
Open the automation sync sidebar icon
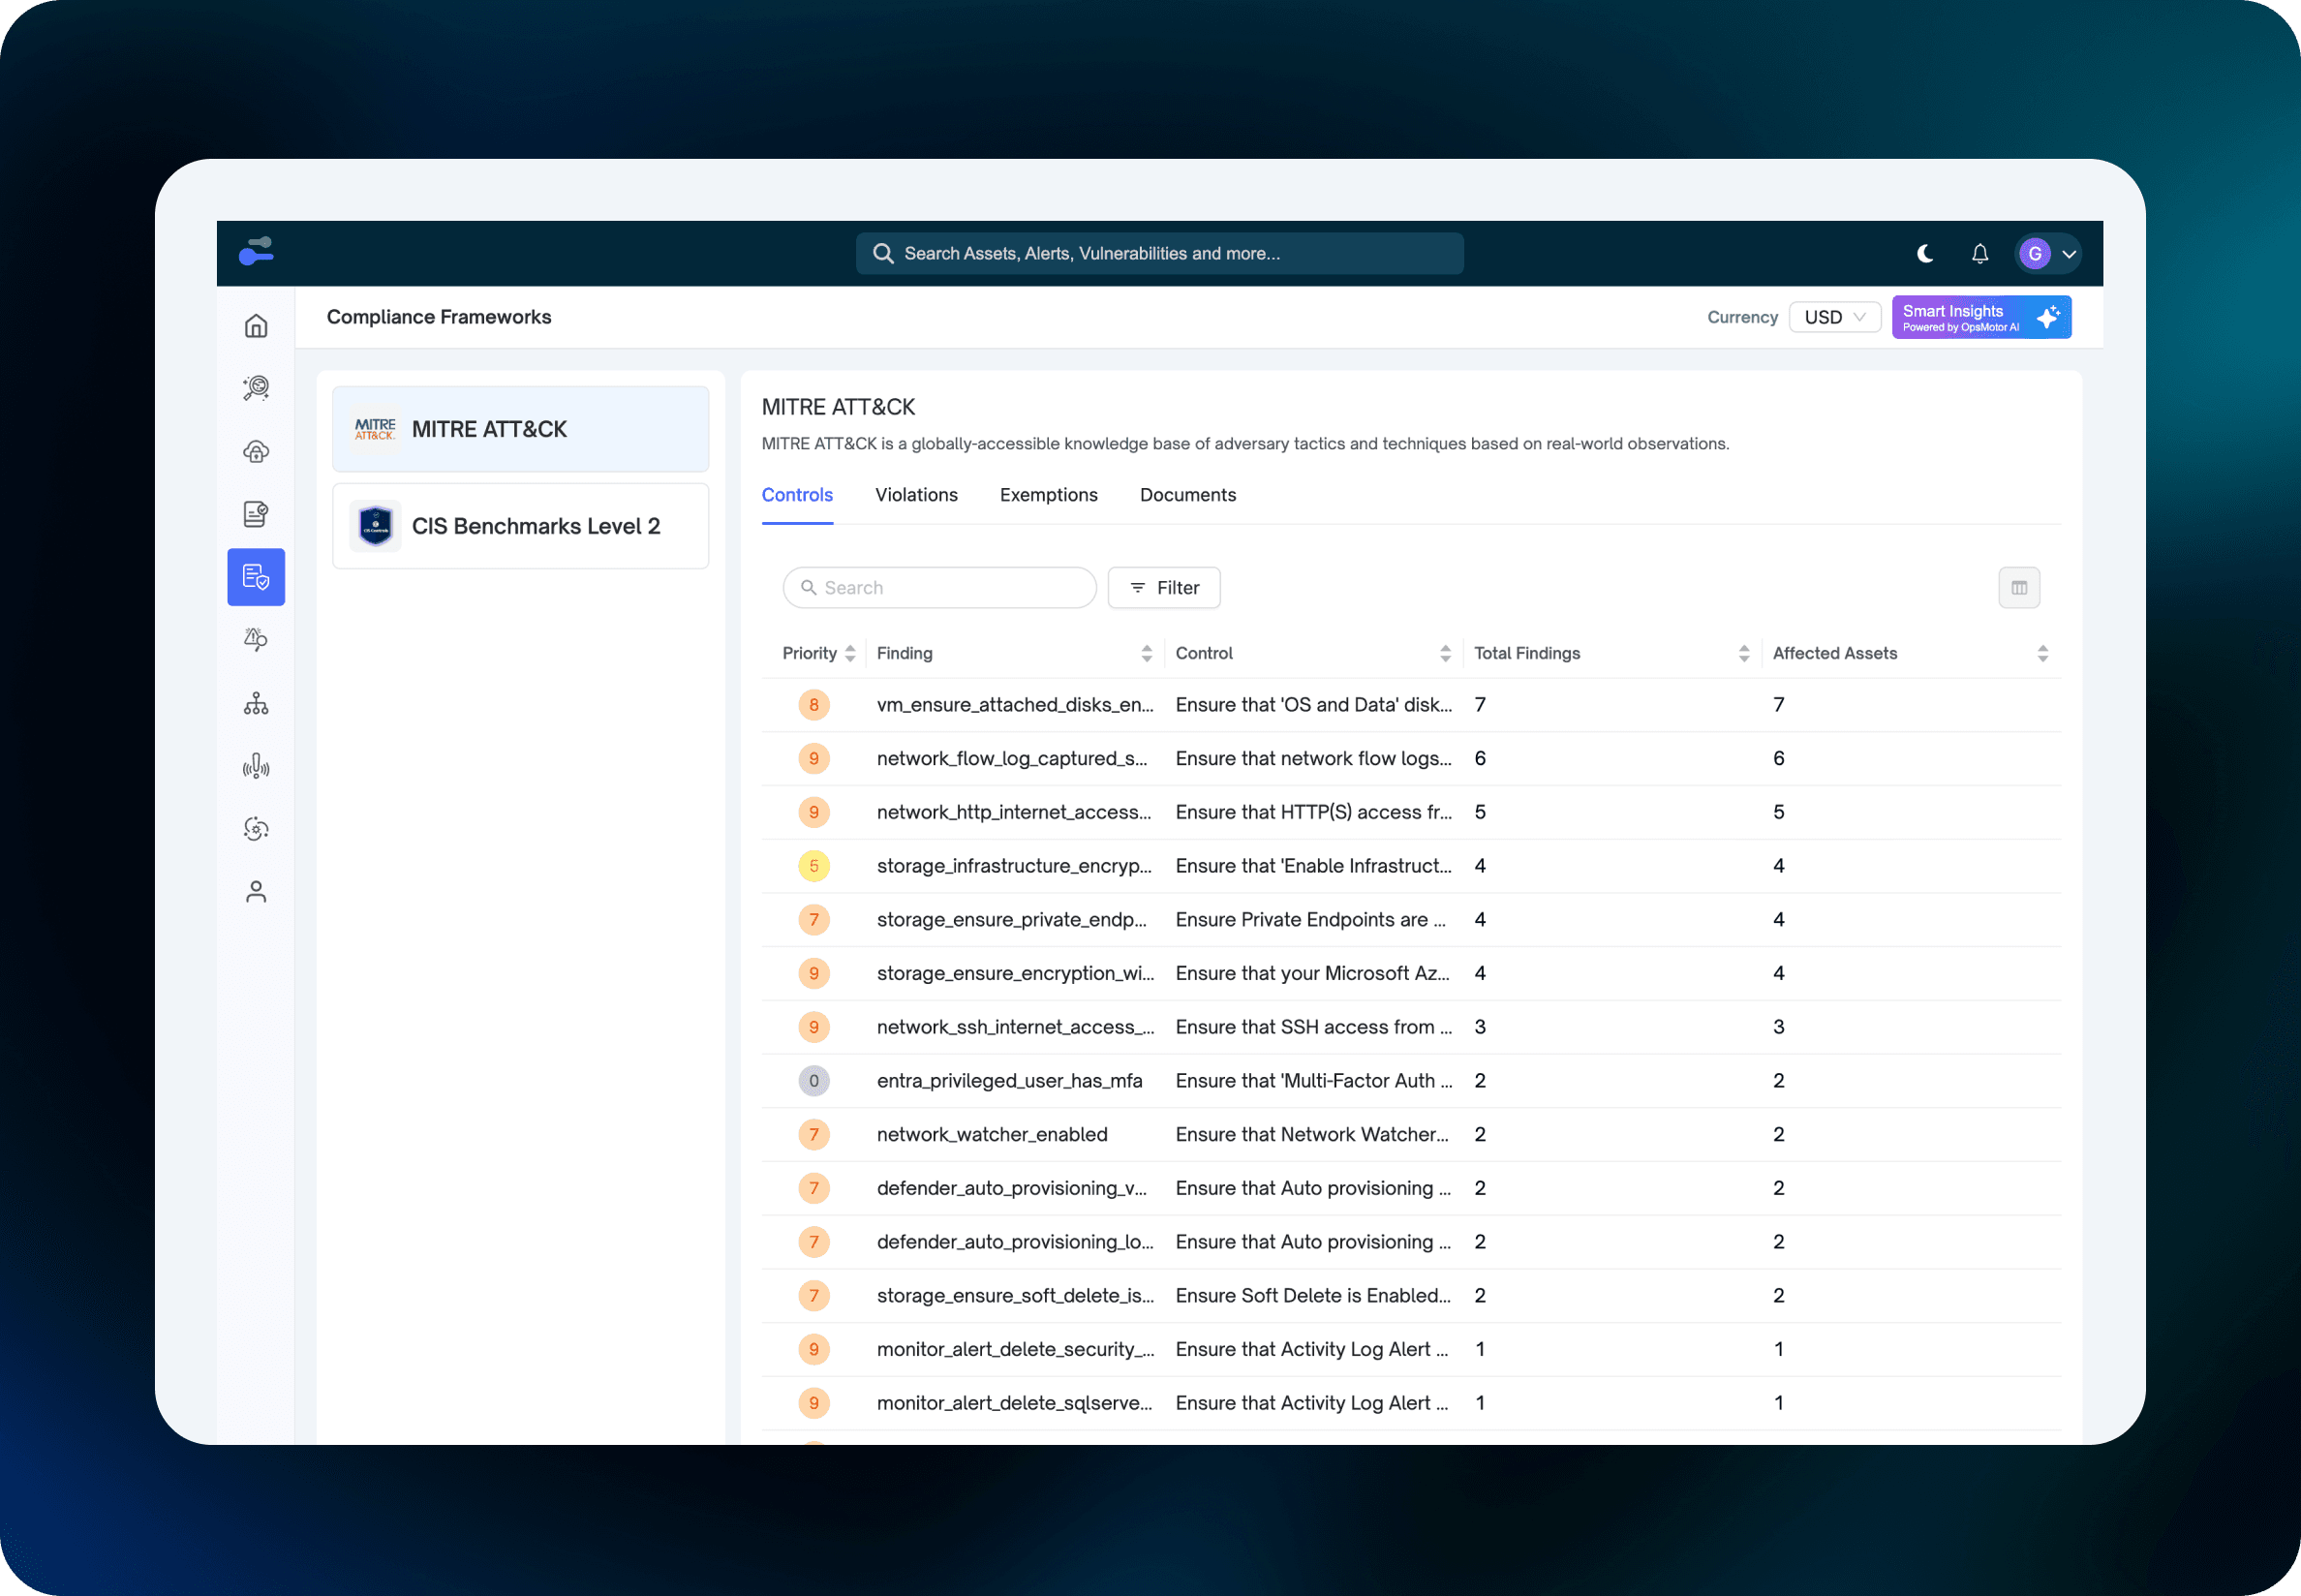pyautogui.click(x=256, y=829)
